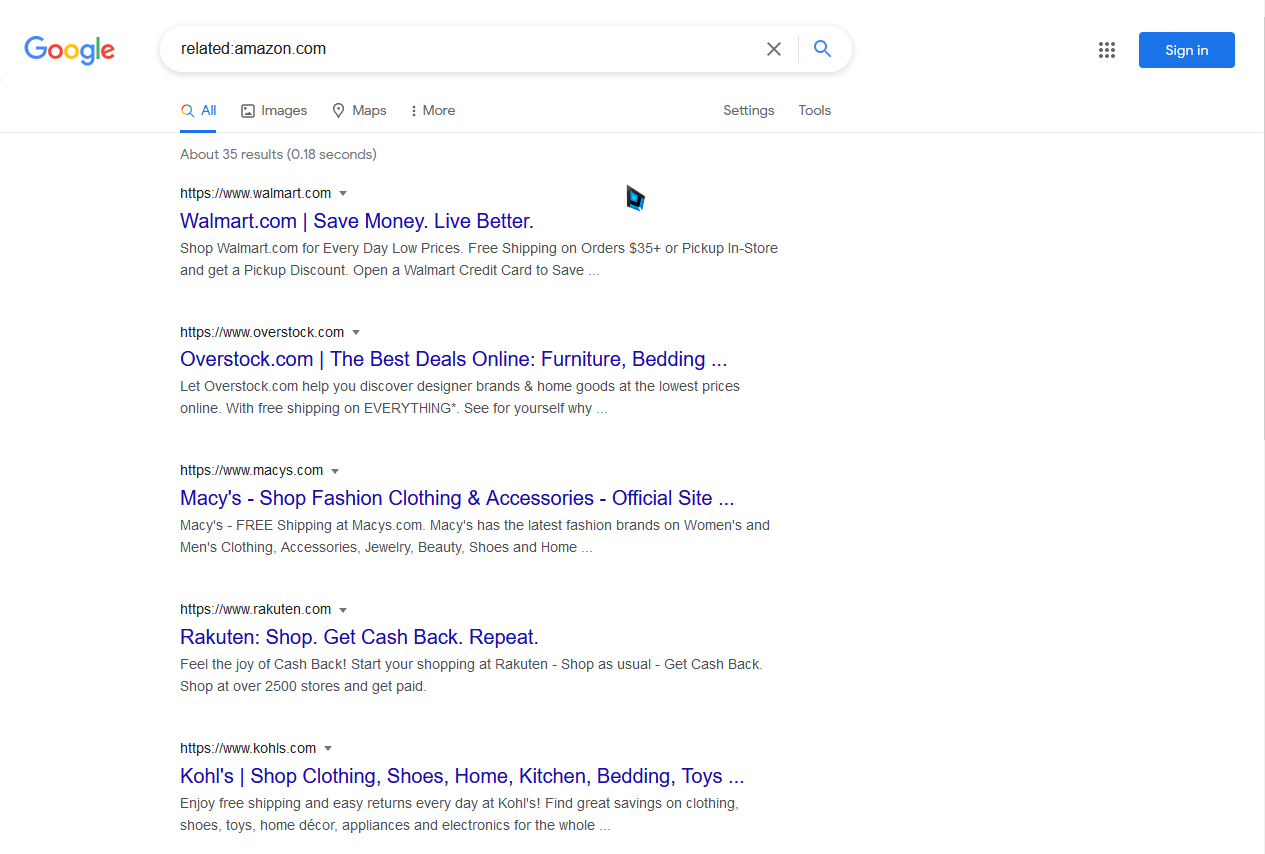Switch to the Images tab

pyautogui.click(x=274, y=111)
